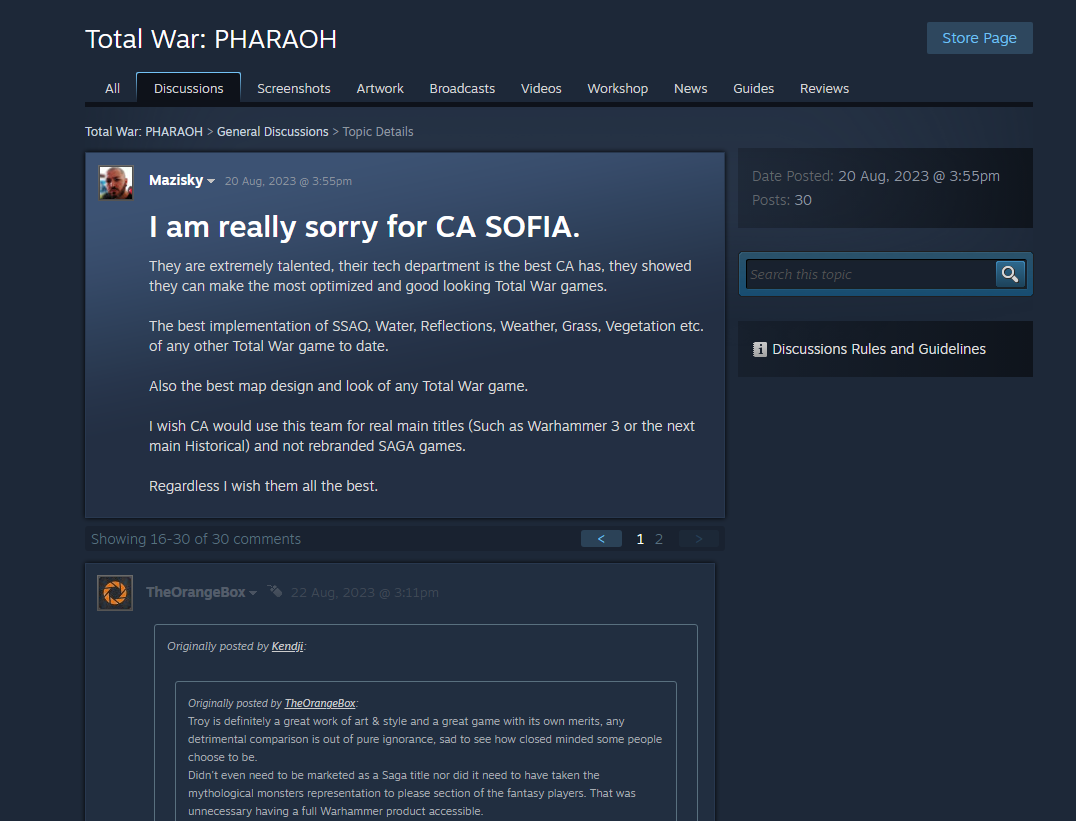Focus the Search this topic field

pos(870,275)
